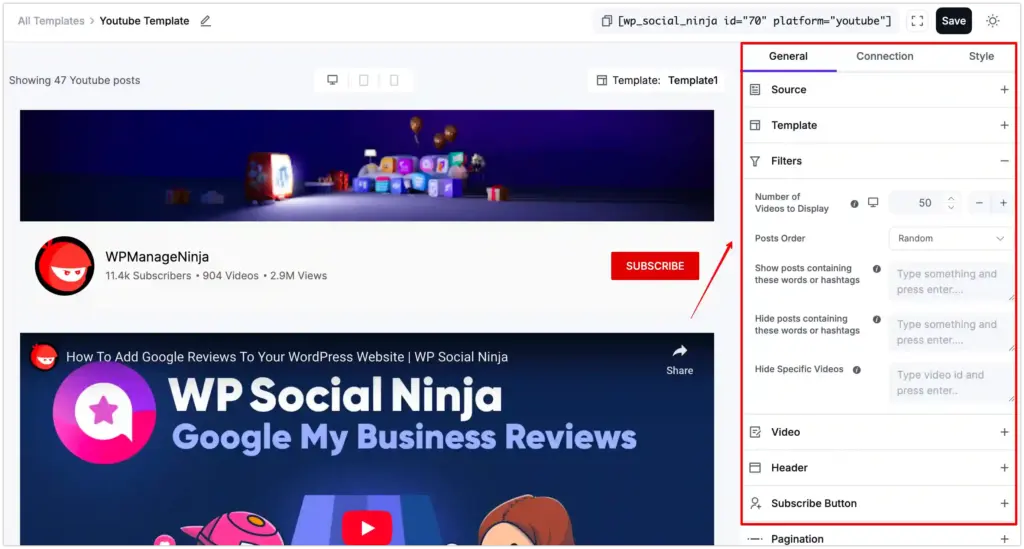This screenshot has width=1024, height=549.
Task: Click info icon next to Hide Specific Videos
Action: 856,370
